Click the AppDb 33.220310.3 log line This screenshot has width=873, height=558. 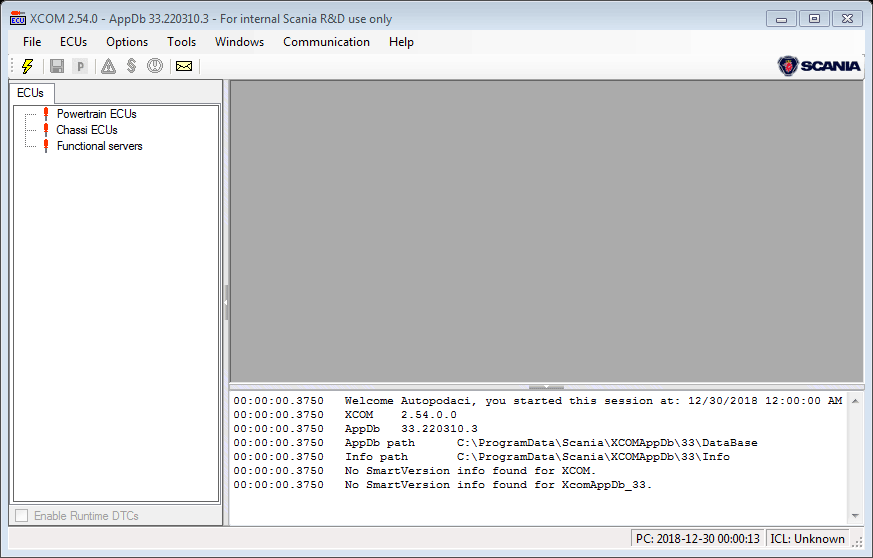[356, 429]
